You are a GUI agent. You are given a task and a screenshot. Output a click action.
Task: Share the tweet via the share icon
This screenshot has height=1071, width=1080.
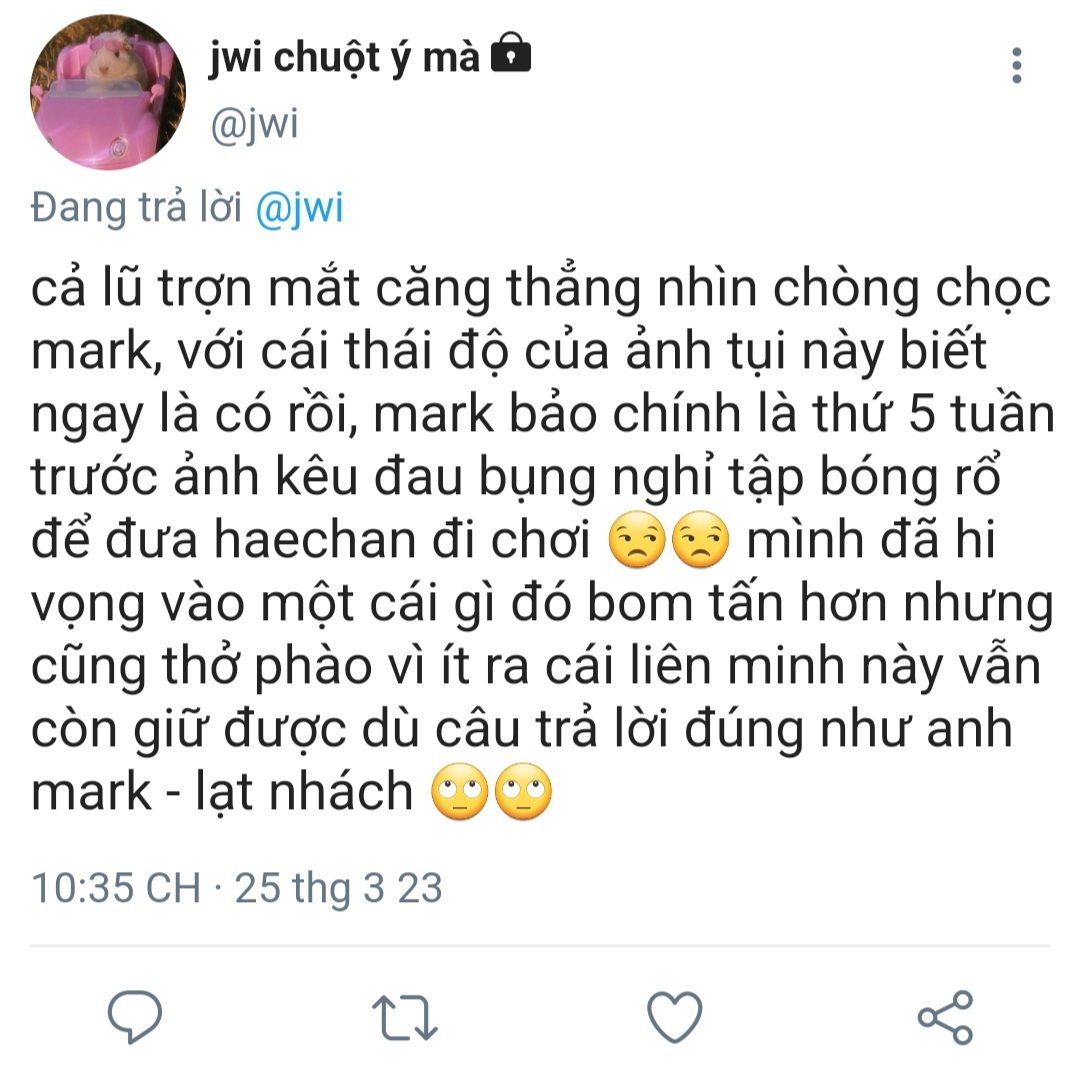[945, 1017]
